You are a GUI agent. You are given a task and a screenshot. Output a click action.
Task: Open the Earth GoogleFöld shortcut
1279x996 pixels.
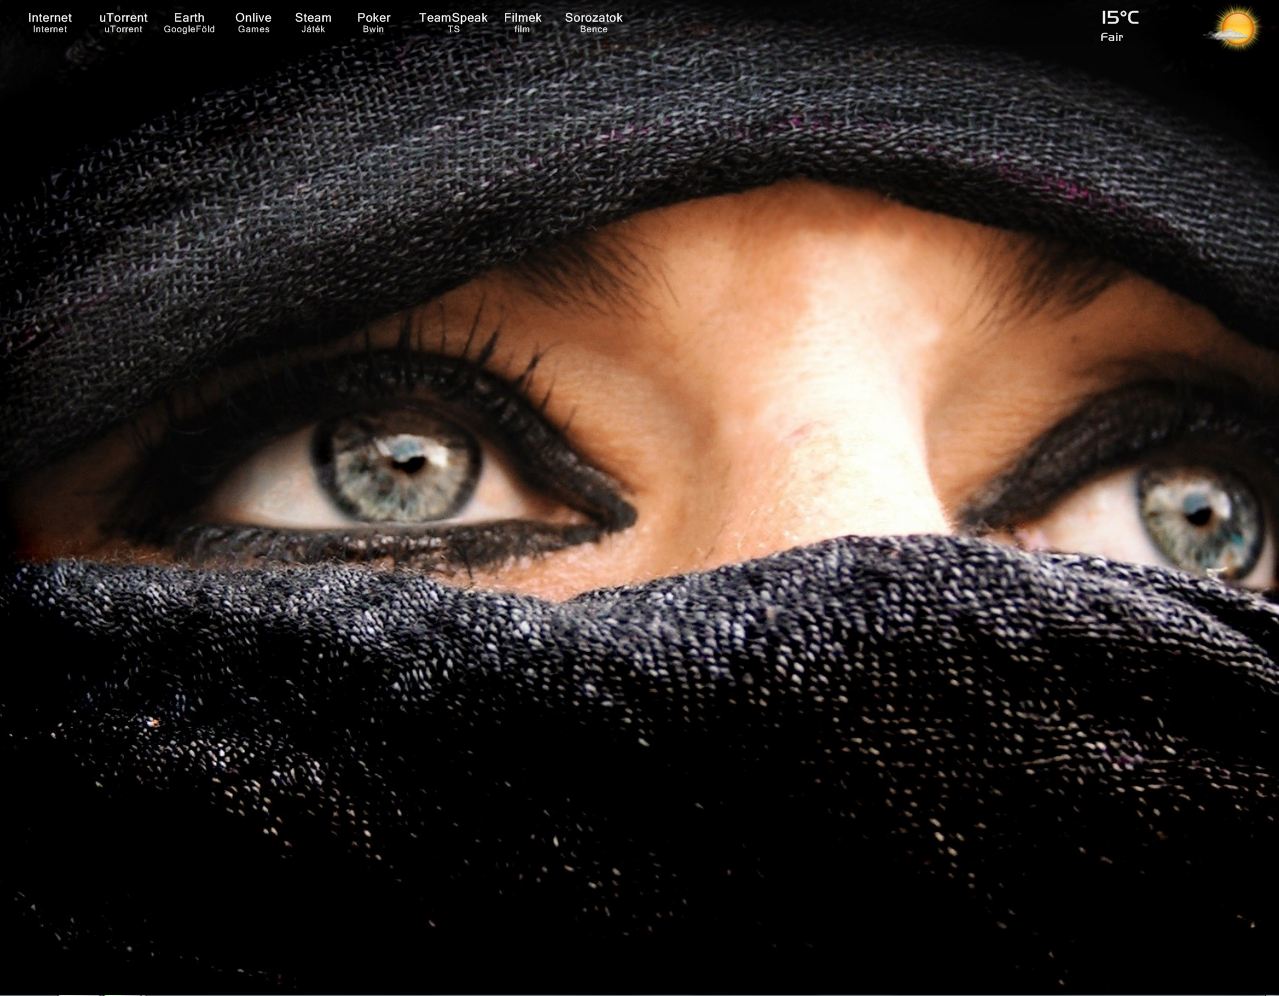(189, 22)
